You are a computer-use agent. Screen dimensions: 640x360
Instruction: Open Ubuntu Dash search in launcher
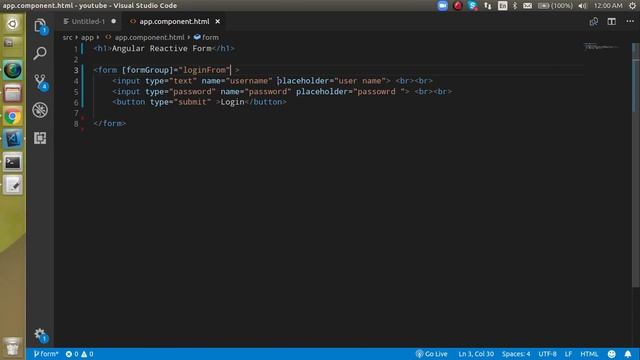(x=13, y=24)
